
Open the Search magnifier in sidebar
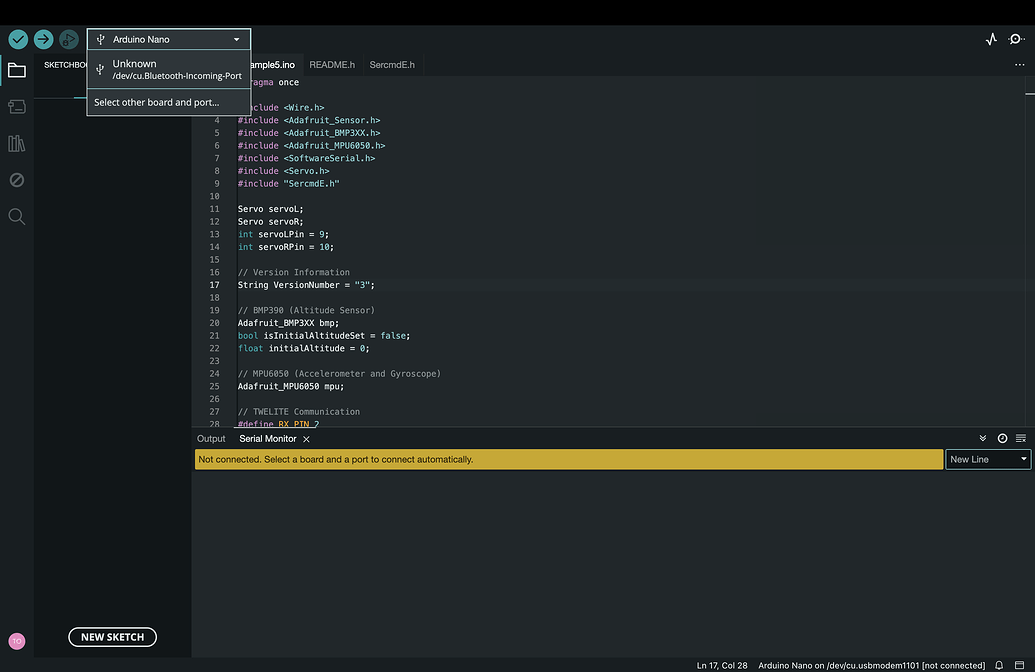[16, 216]
